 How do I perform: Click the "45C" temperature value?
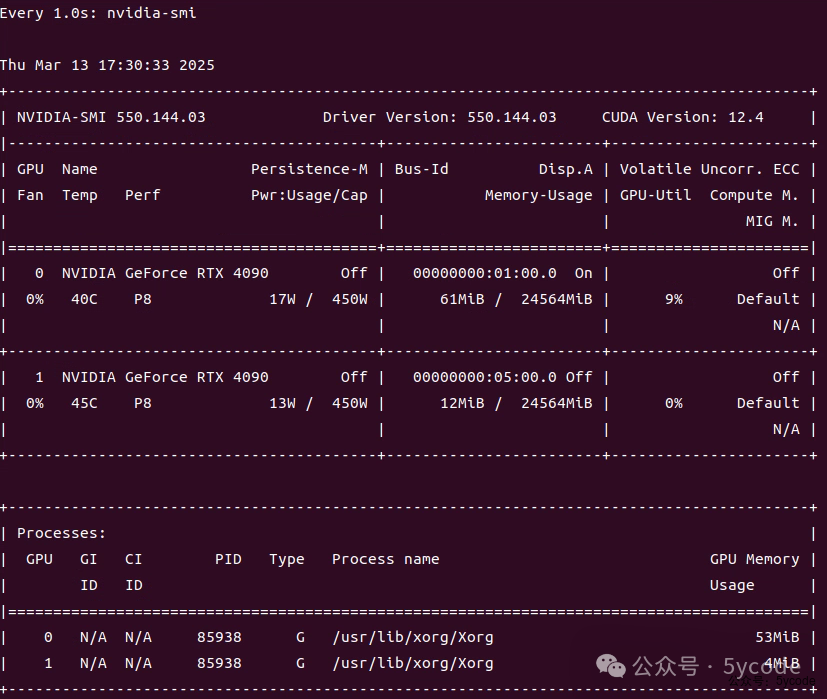tap(84, 403)
